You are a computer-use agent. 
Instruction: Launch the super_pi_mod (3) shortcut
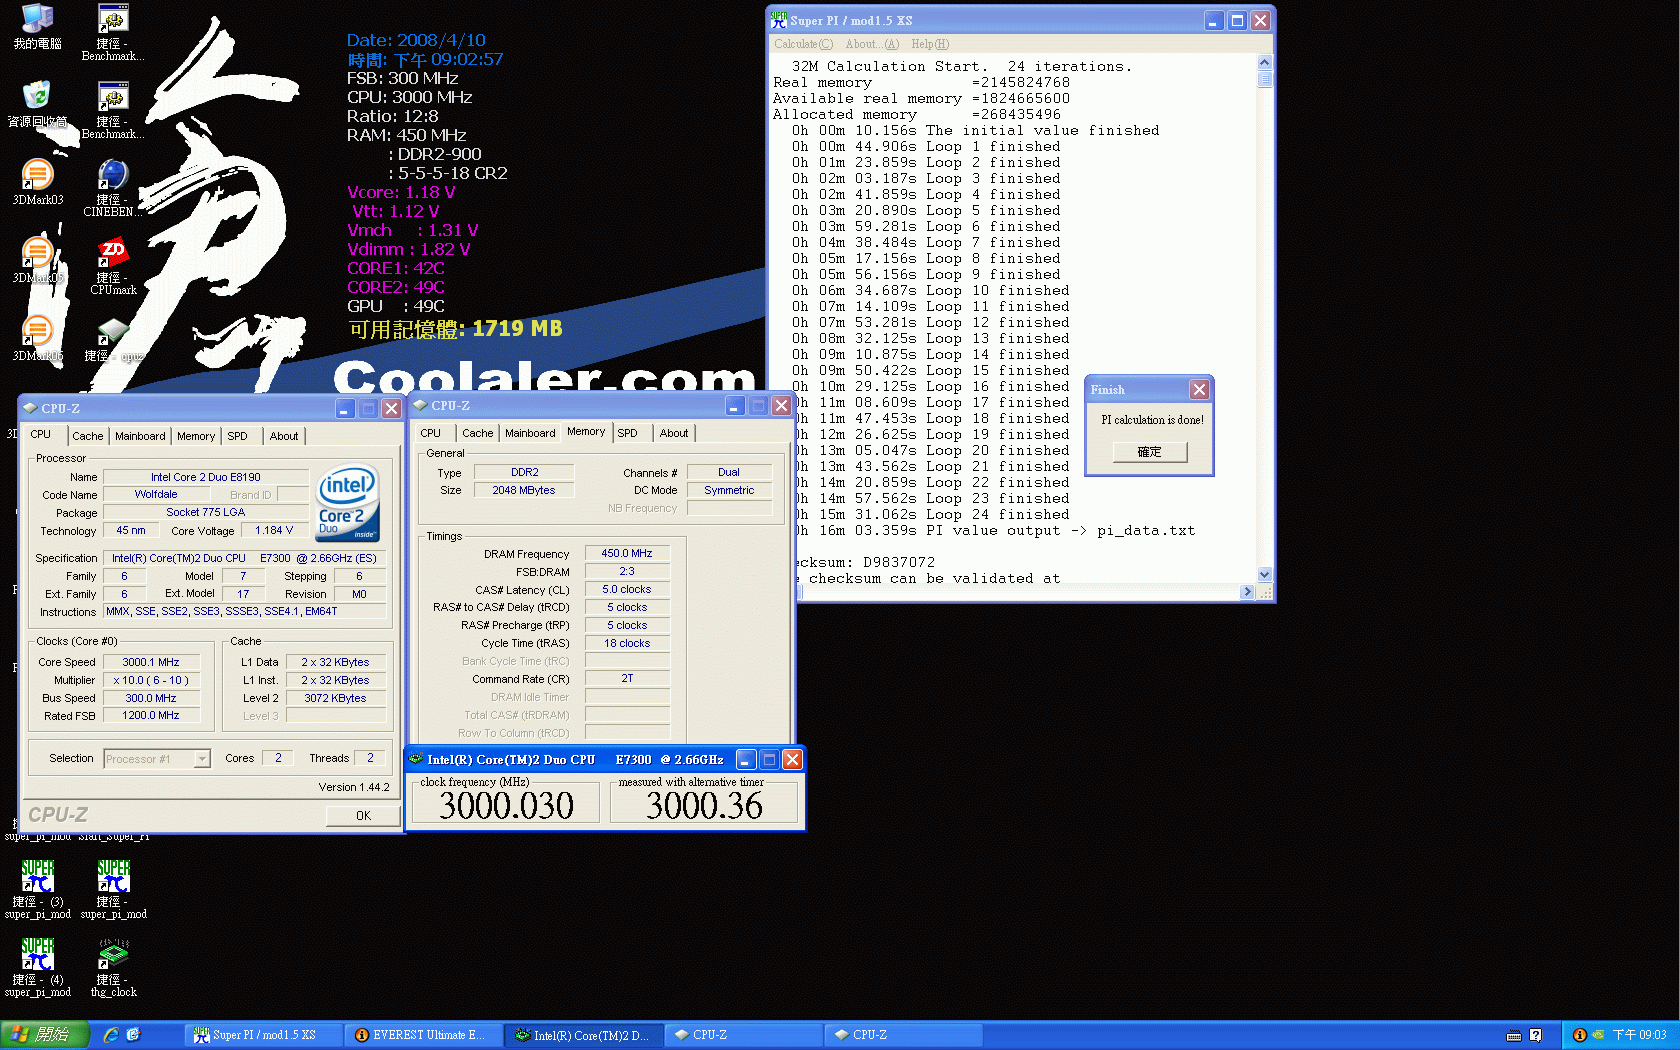(37, 889)
